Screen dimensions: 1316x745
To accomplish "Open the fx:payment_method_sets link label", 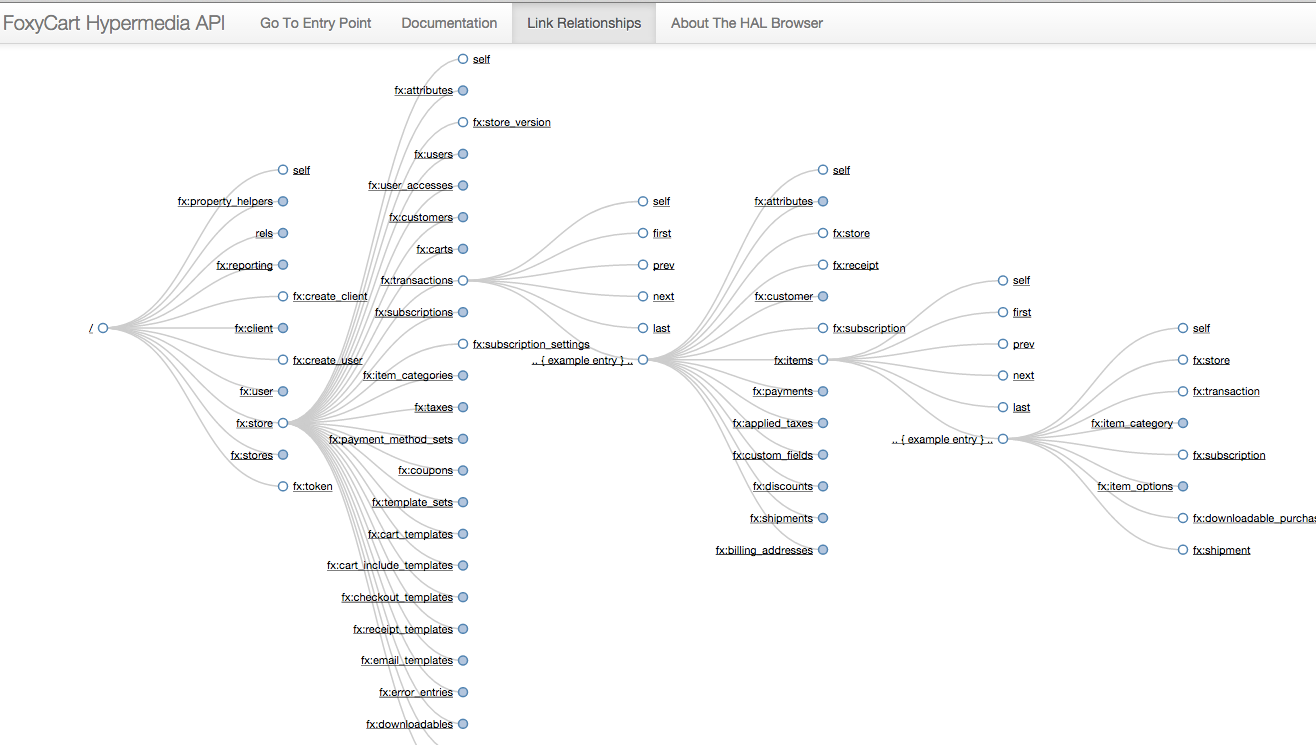I will coord(391,440).
